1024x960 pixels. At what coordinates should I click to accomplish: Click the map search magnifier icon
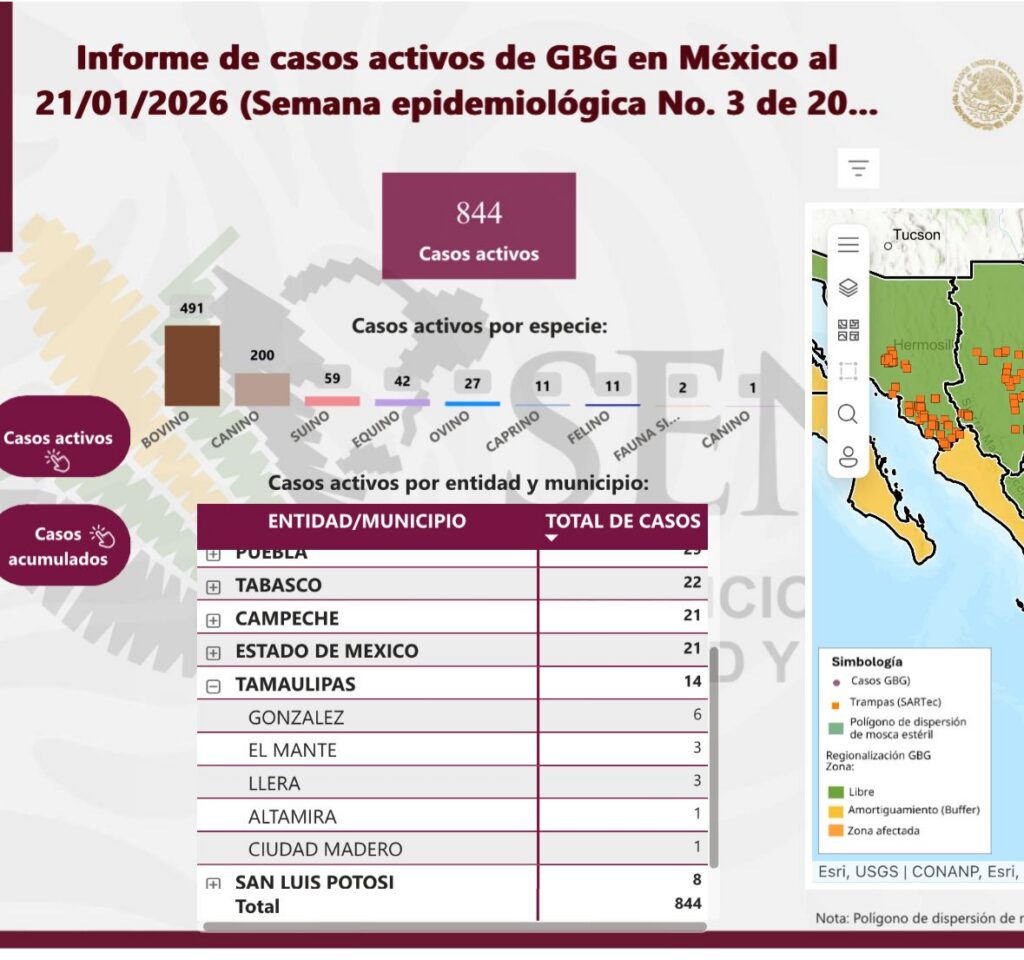click(x=848, y=414)
